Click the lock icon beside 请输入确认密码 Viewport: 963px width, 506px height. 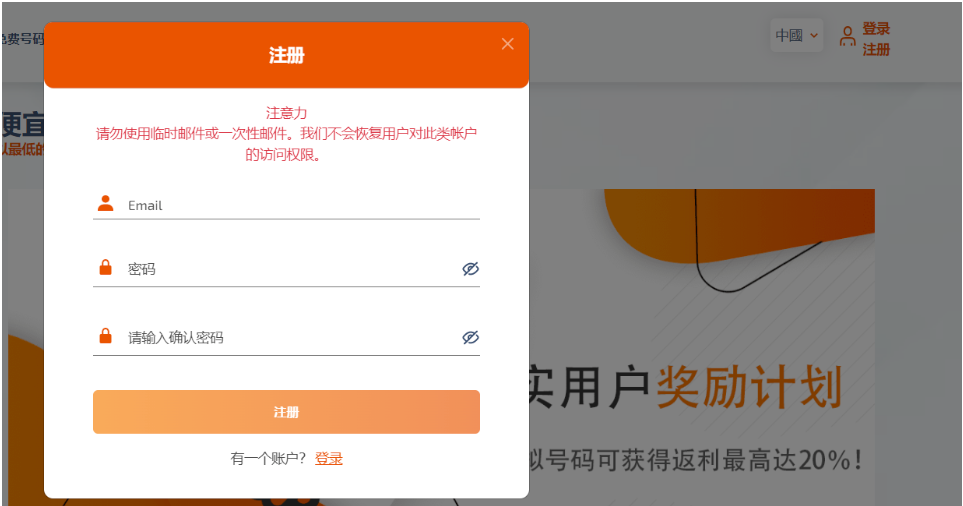pos(105,337)
